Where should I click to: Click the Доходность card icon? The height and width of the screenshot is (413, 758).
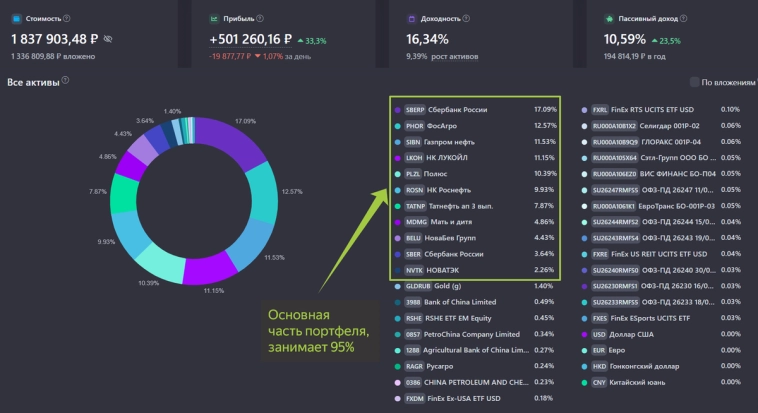pos(411,19)
